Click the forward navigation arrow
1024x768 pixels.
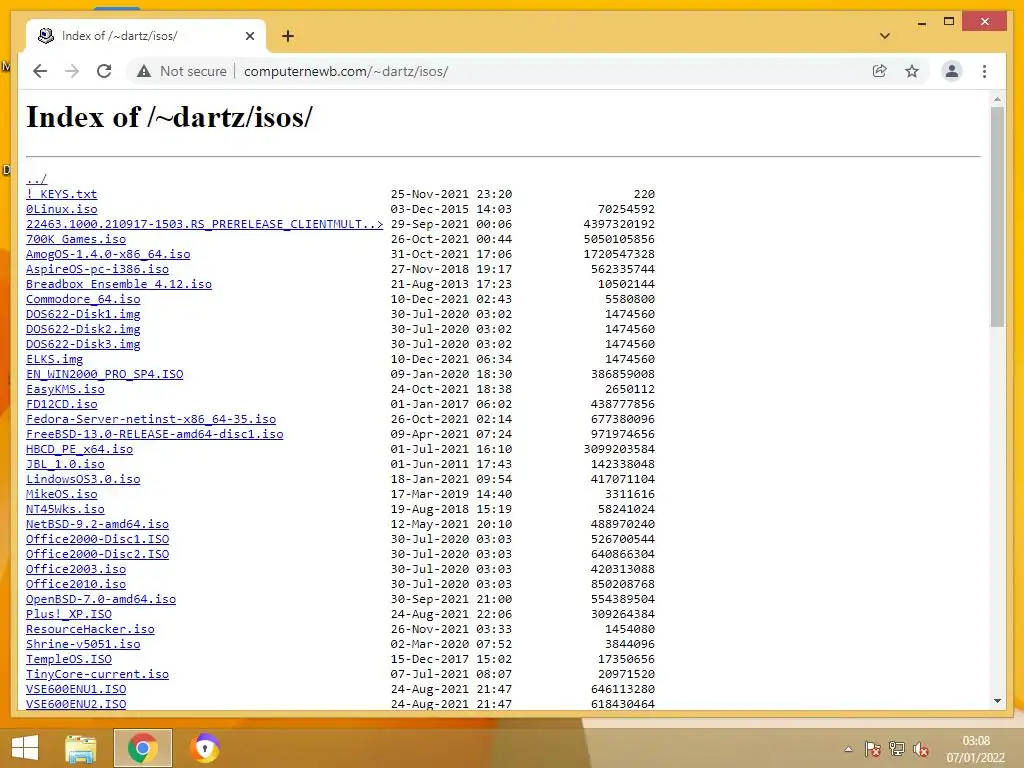(72, 71)
